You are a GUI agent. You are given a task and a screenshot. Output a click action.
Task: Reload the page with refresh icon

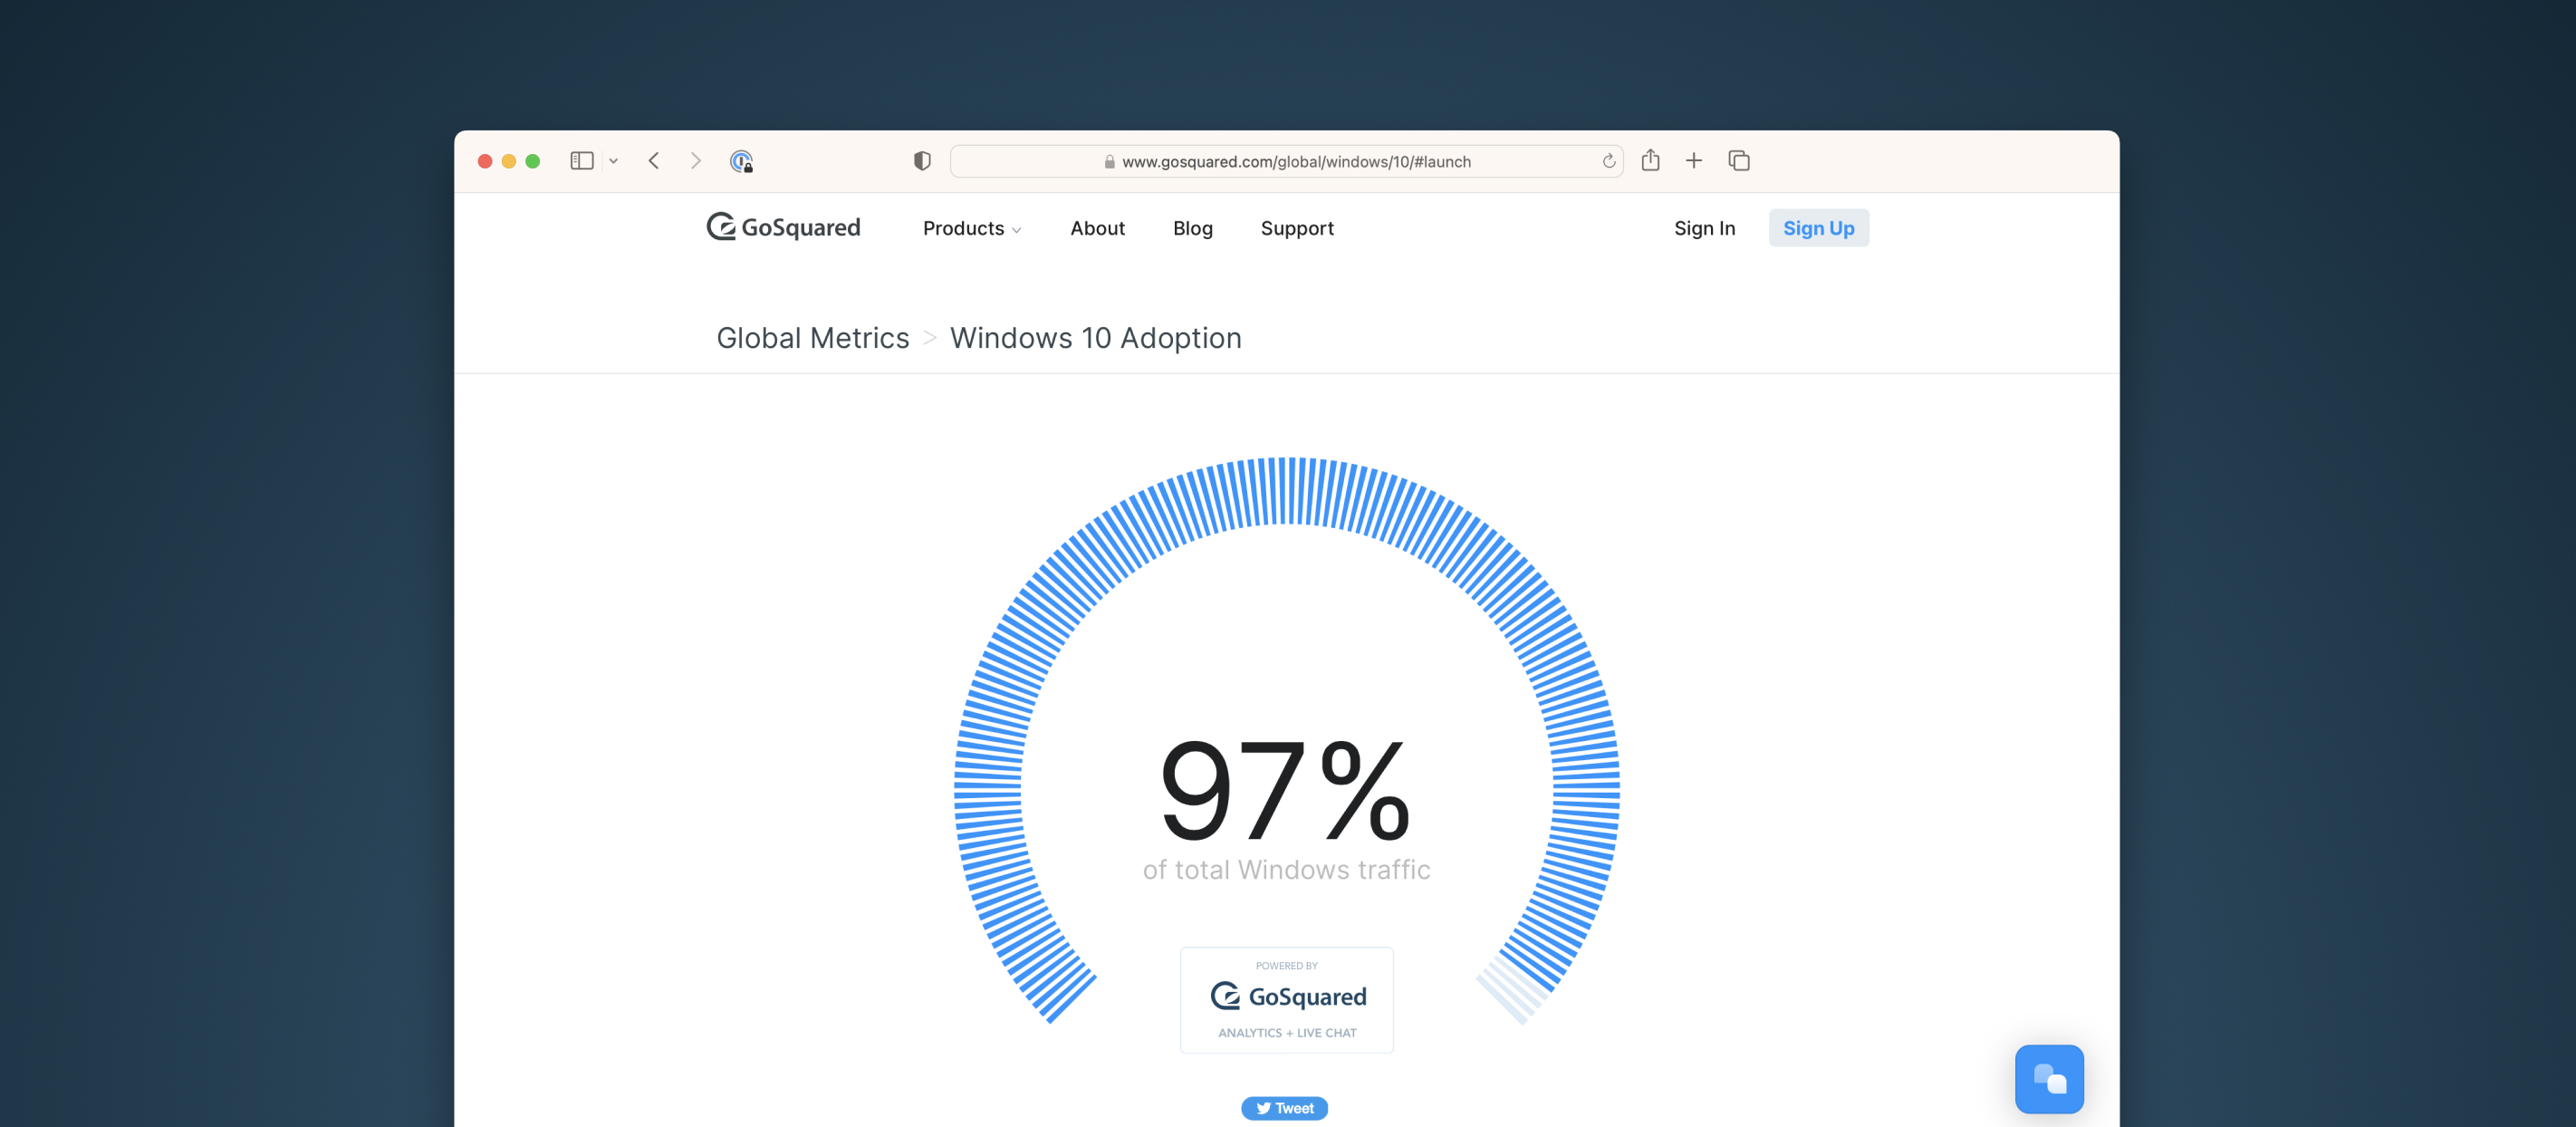click(x=1609, y=161)
